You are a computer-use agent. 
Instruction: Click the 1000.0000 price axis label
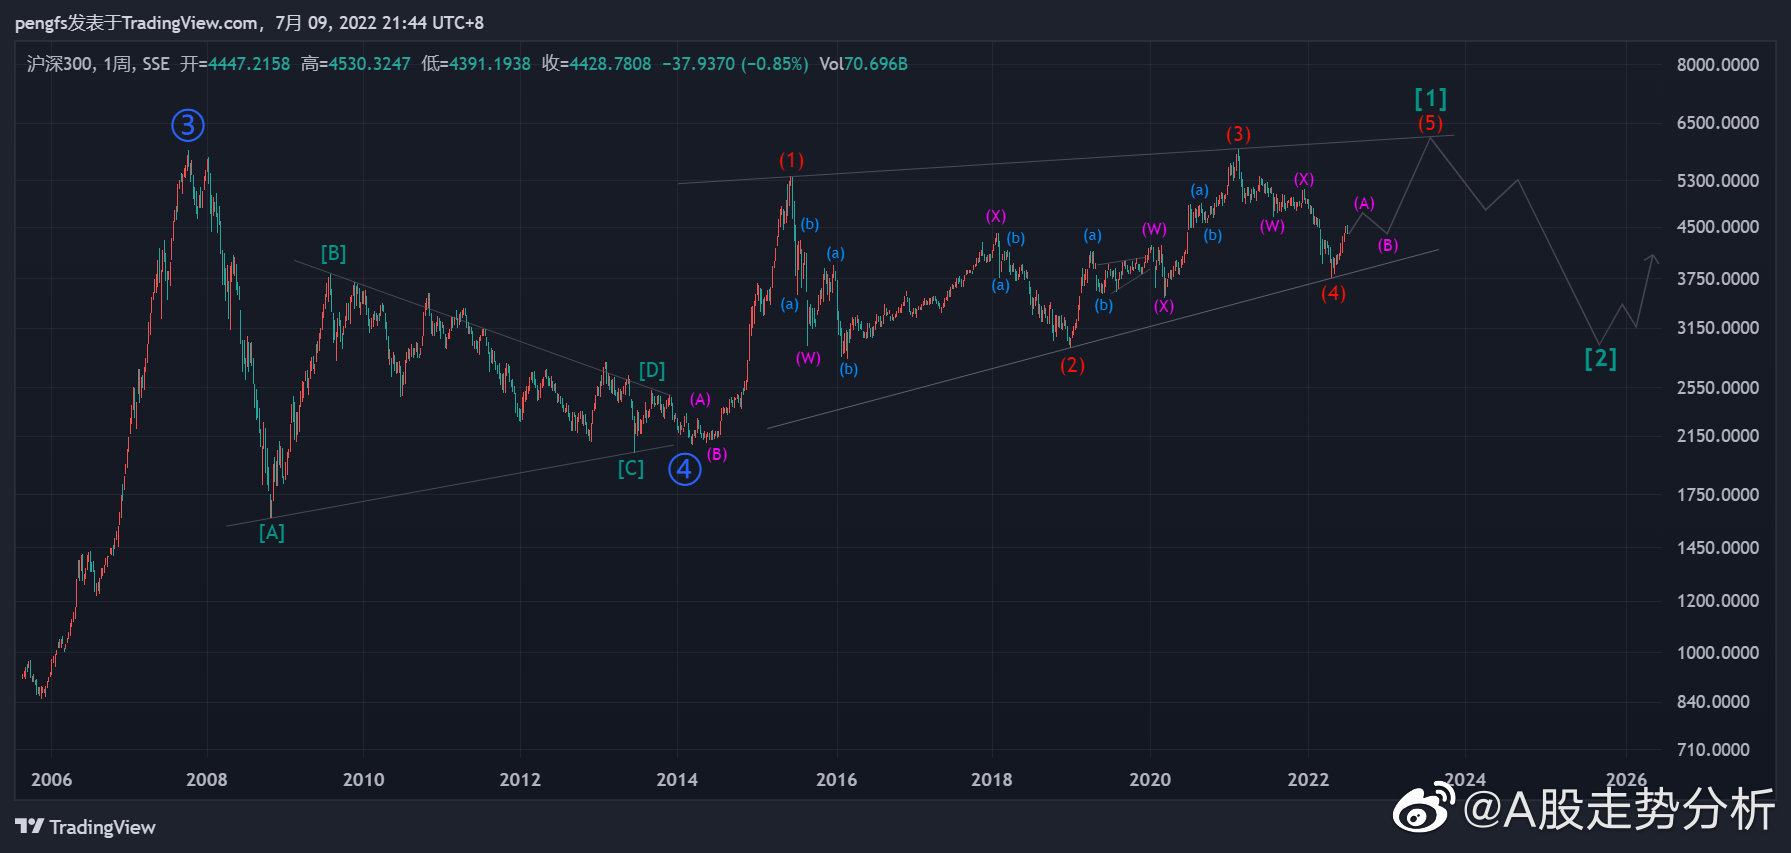click(x=1718, y=653)
